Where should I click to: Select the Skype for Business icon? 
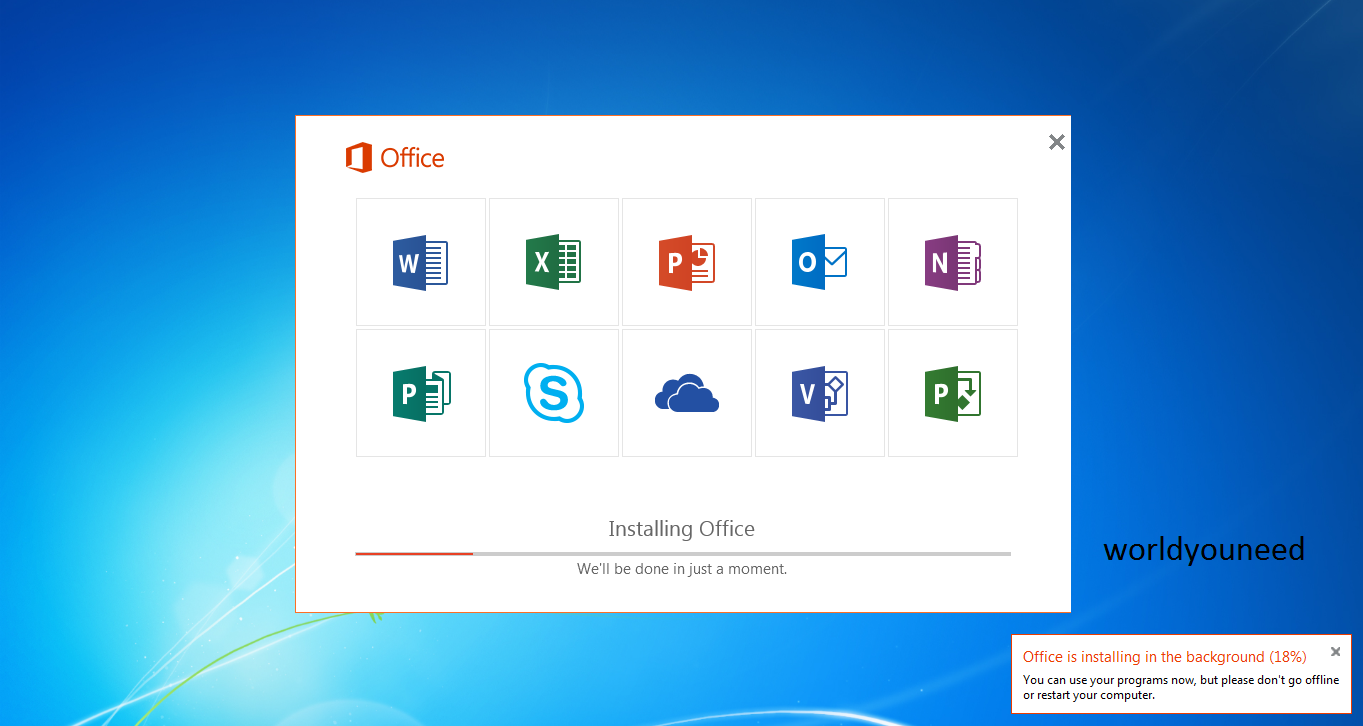553,392
